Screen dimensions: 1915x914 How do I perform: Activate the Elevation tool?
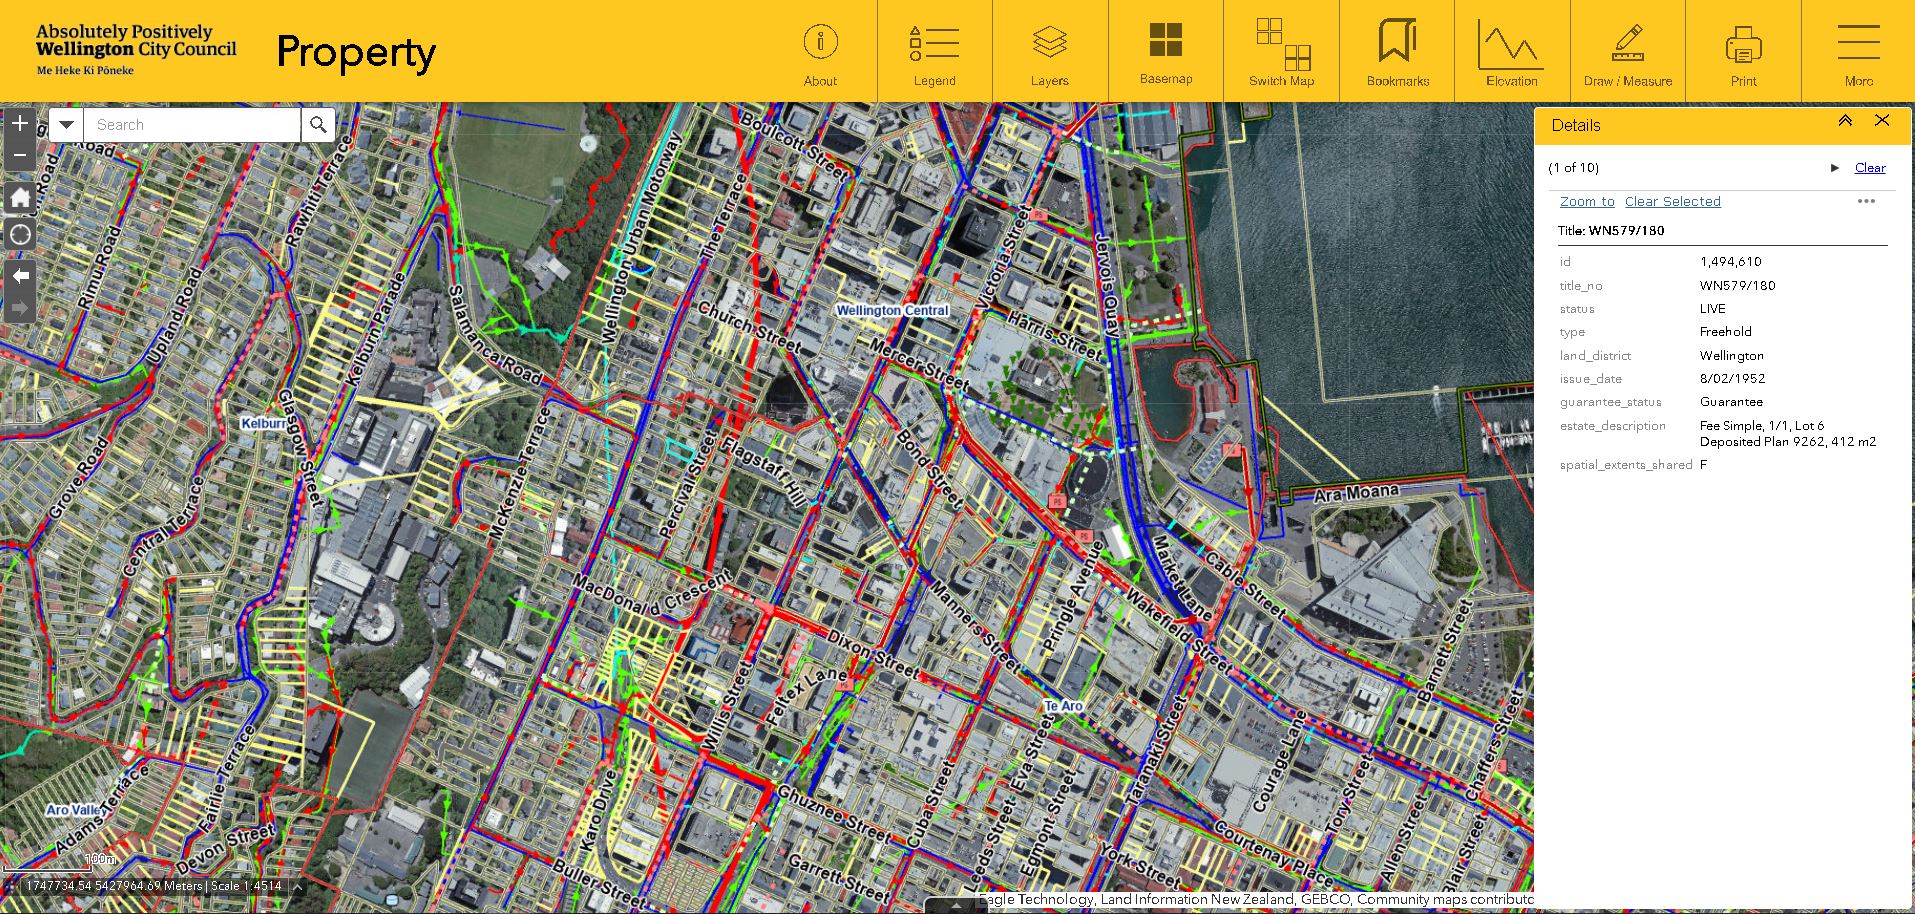1510,50
